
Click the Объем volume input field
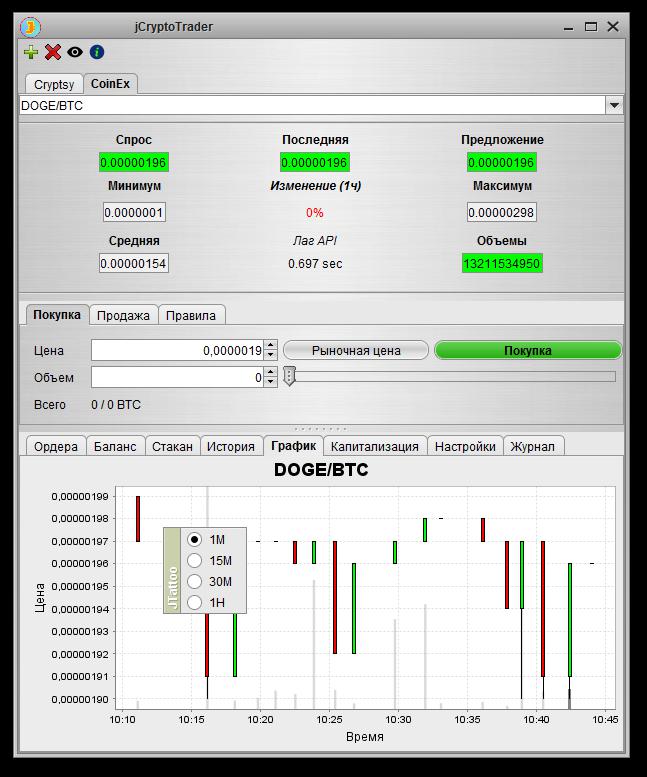coord(177,378)
